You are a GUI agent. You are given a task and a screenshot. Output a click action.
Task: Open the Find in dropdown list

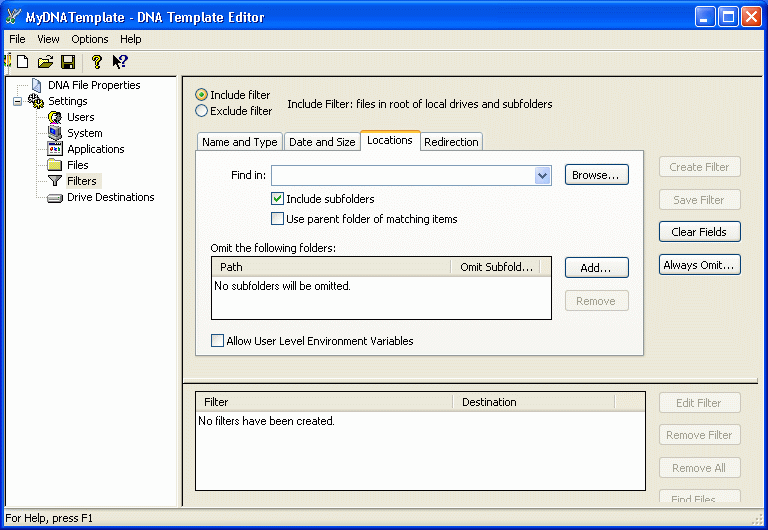[x=542, y=176]
